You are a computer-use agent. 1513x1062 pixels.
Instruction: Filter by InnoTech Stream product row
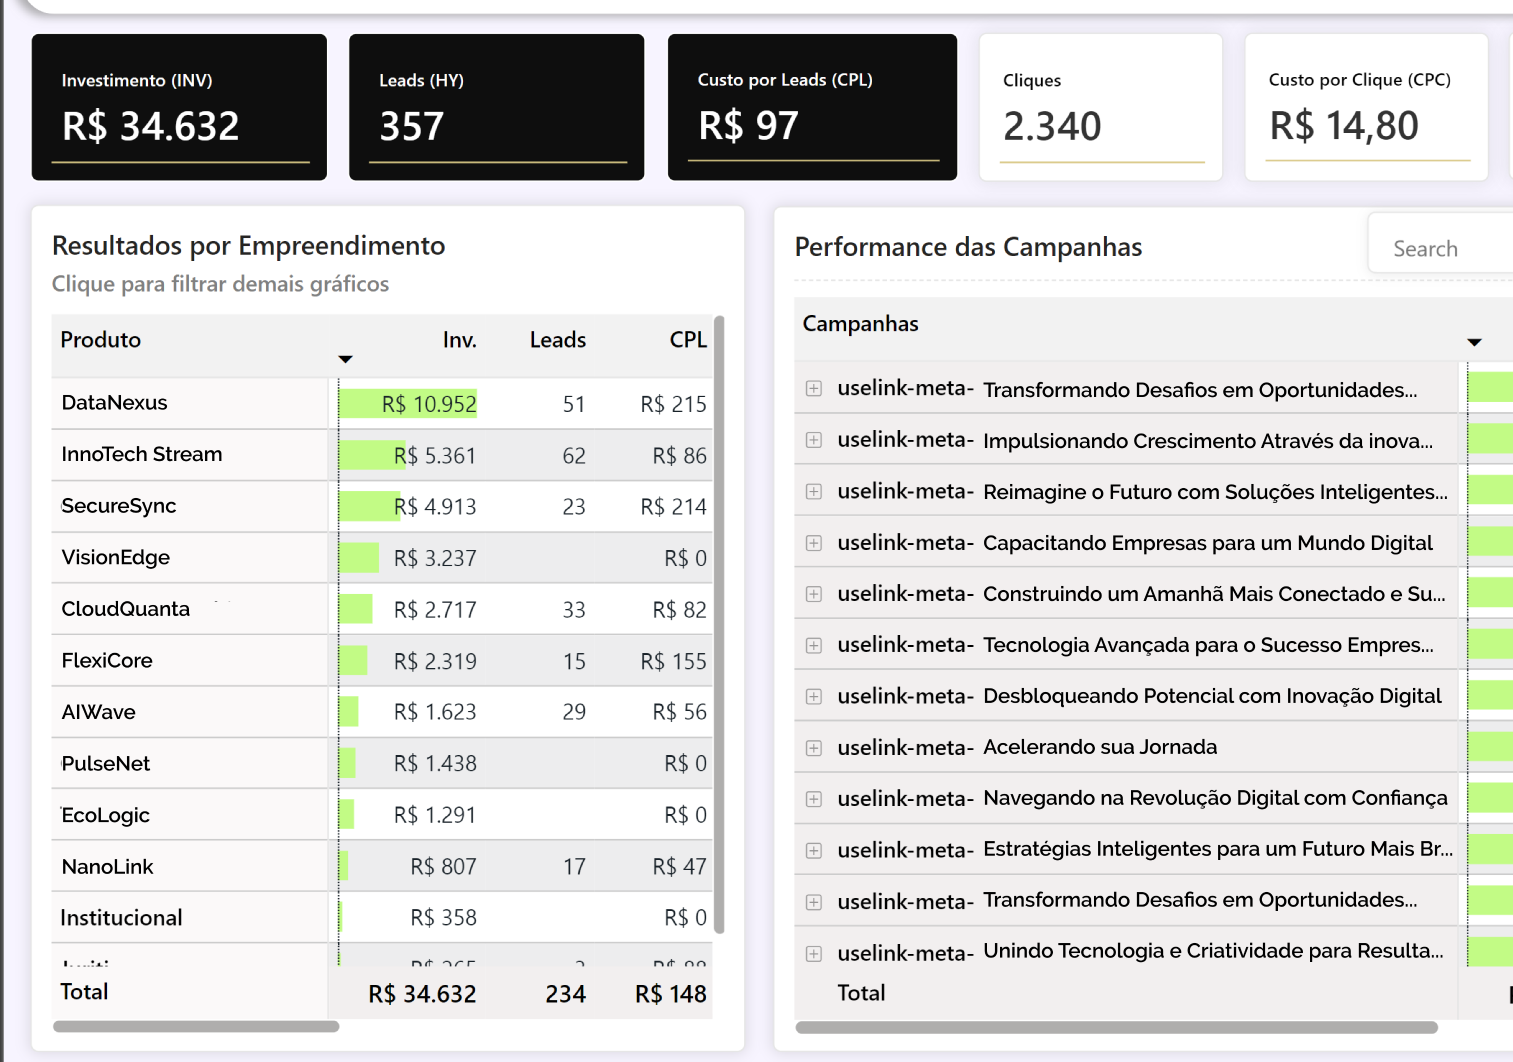coord(142,454)
